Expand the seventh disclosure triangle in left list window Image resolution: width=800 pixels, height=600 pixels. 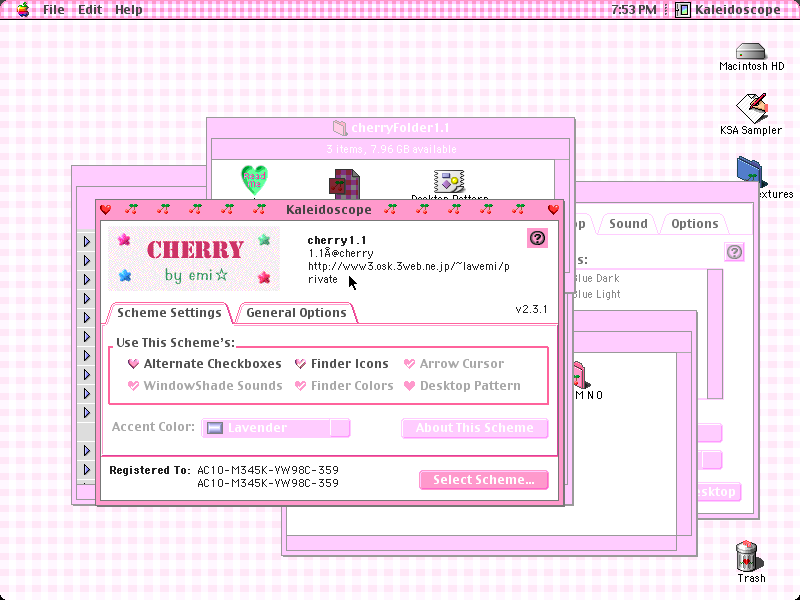[87, 356]
